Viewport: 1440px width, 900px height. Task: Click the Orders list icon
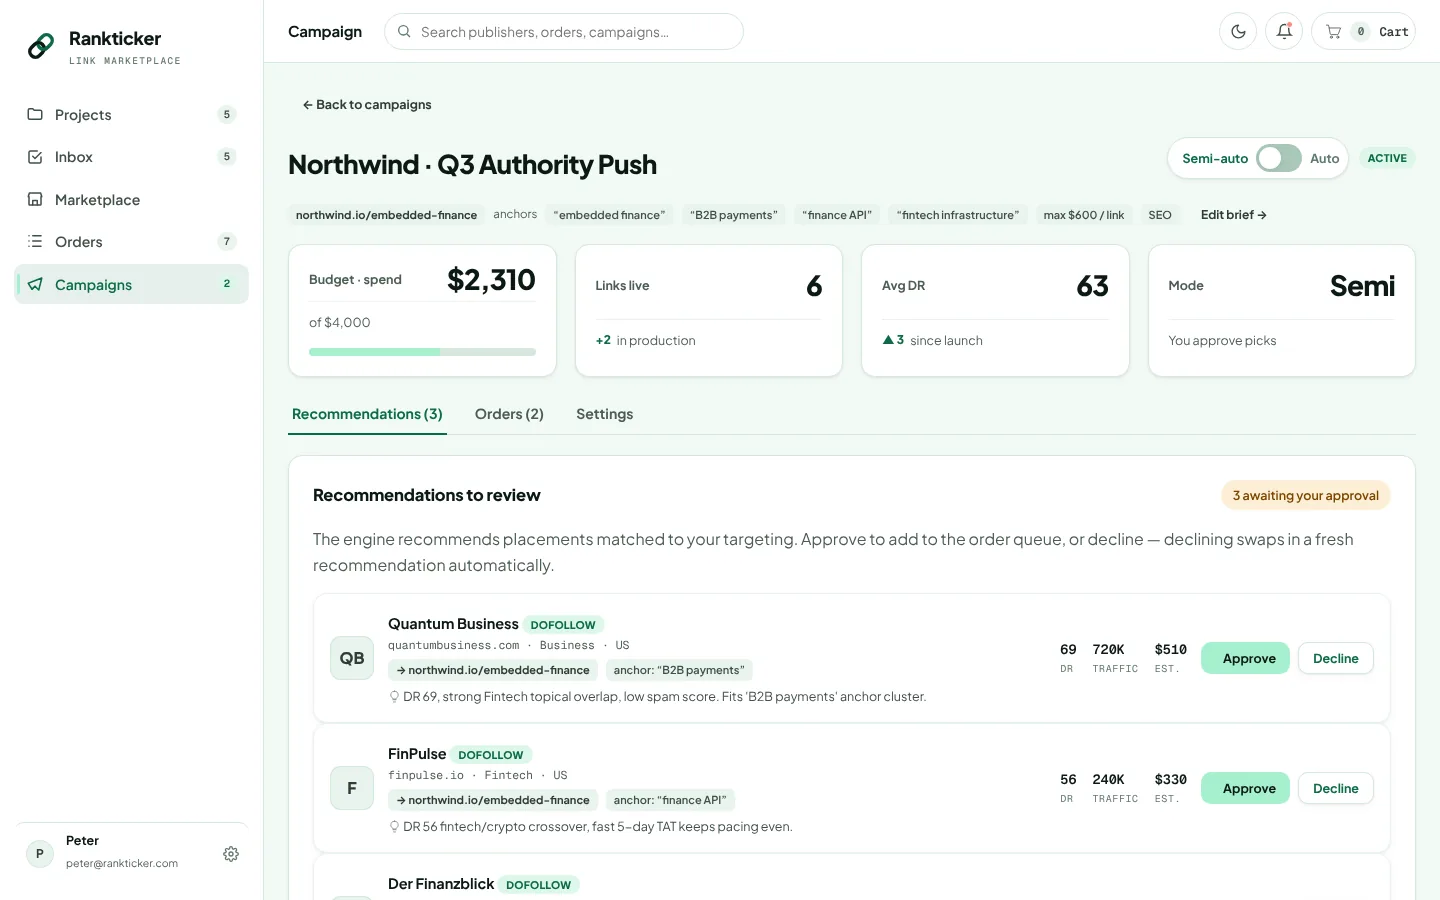pyautogui.click(x=35, y=241)
